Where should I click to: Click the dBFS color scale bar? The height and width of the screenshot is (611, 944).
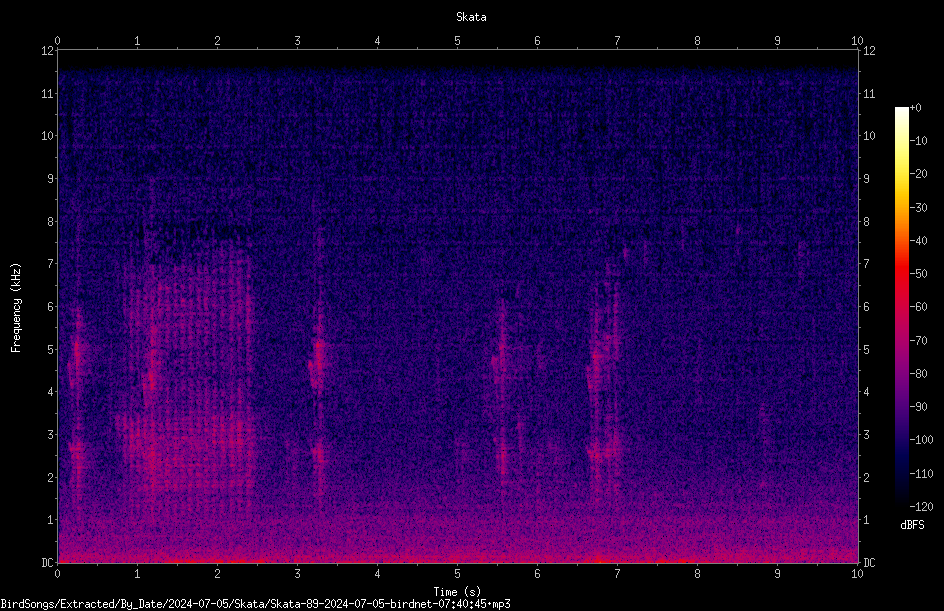tap(902, 307)
